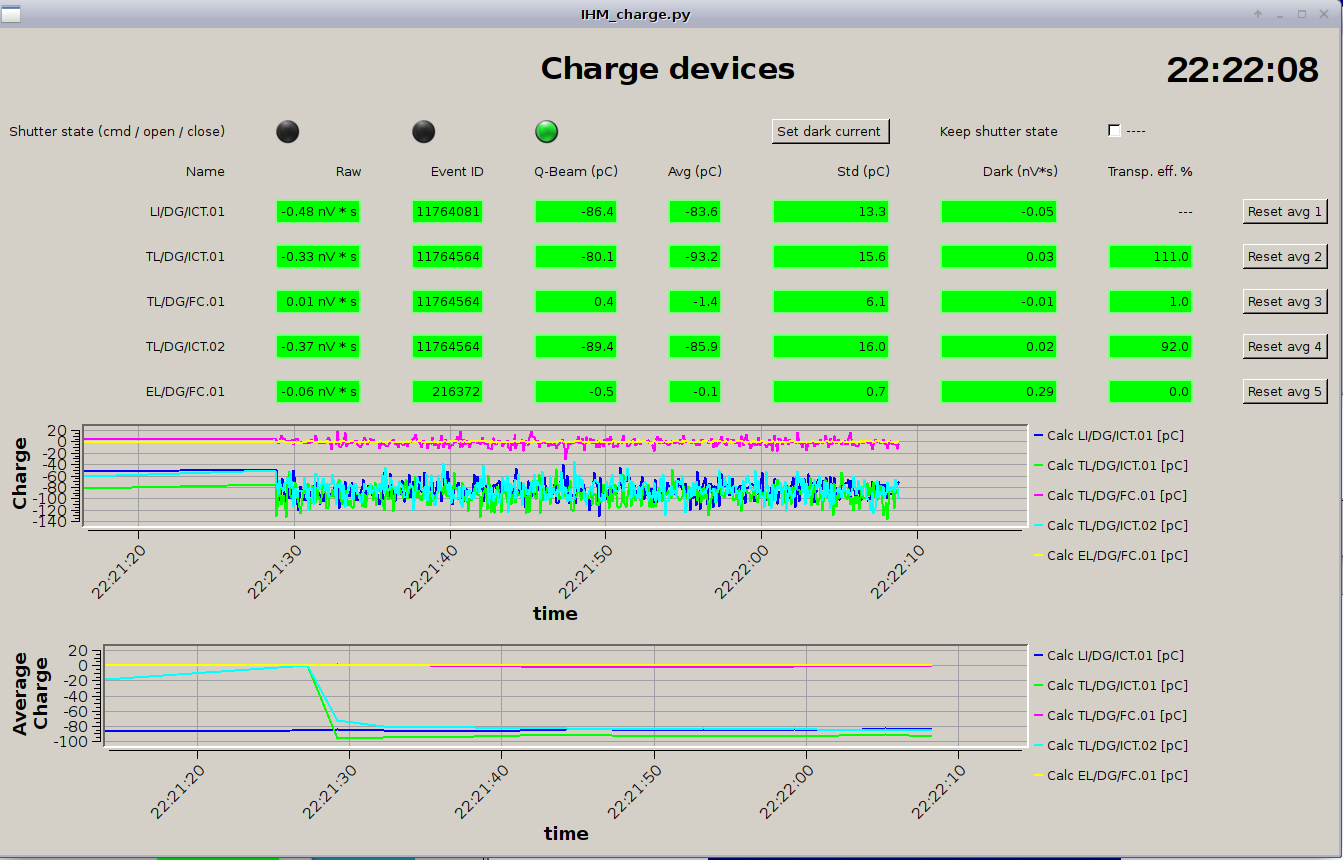Click Calc EL/DG/FC.01 legend in Average Charge plot
Screen dimensions: 1343x860
point(1110,775)
